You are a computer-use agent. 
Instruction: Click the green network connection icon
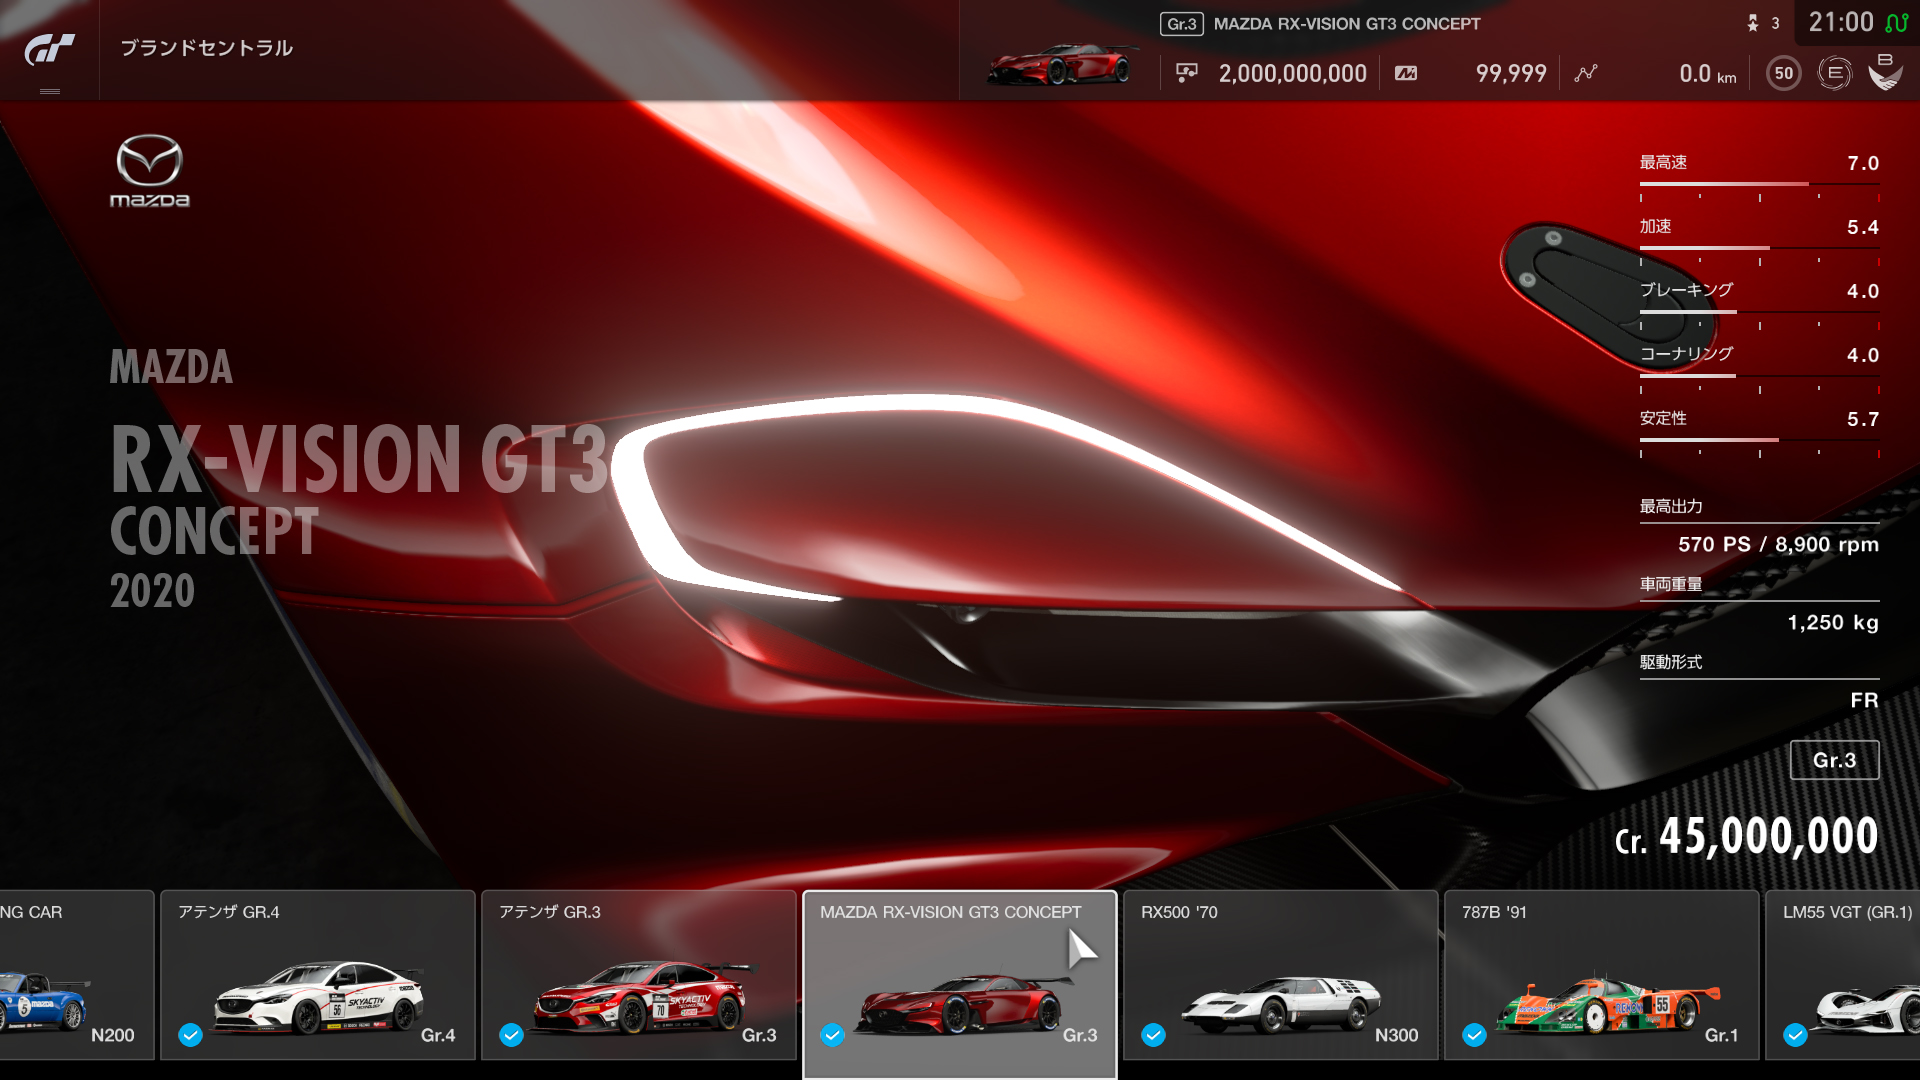tap(1897, 22)
